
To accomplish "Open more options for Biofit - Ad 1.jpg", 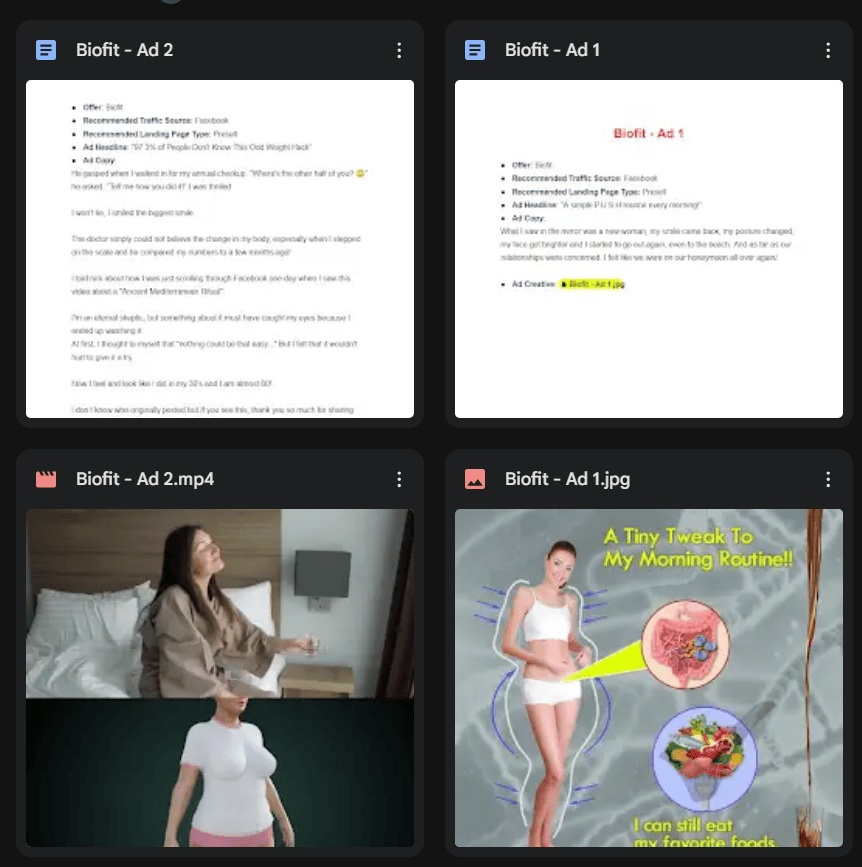I will click(827, 479).
